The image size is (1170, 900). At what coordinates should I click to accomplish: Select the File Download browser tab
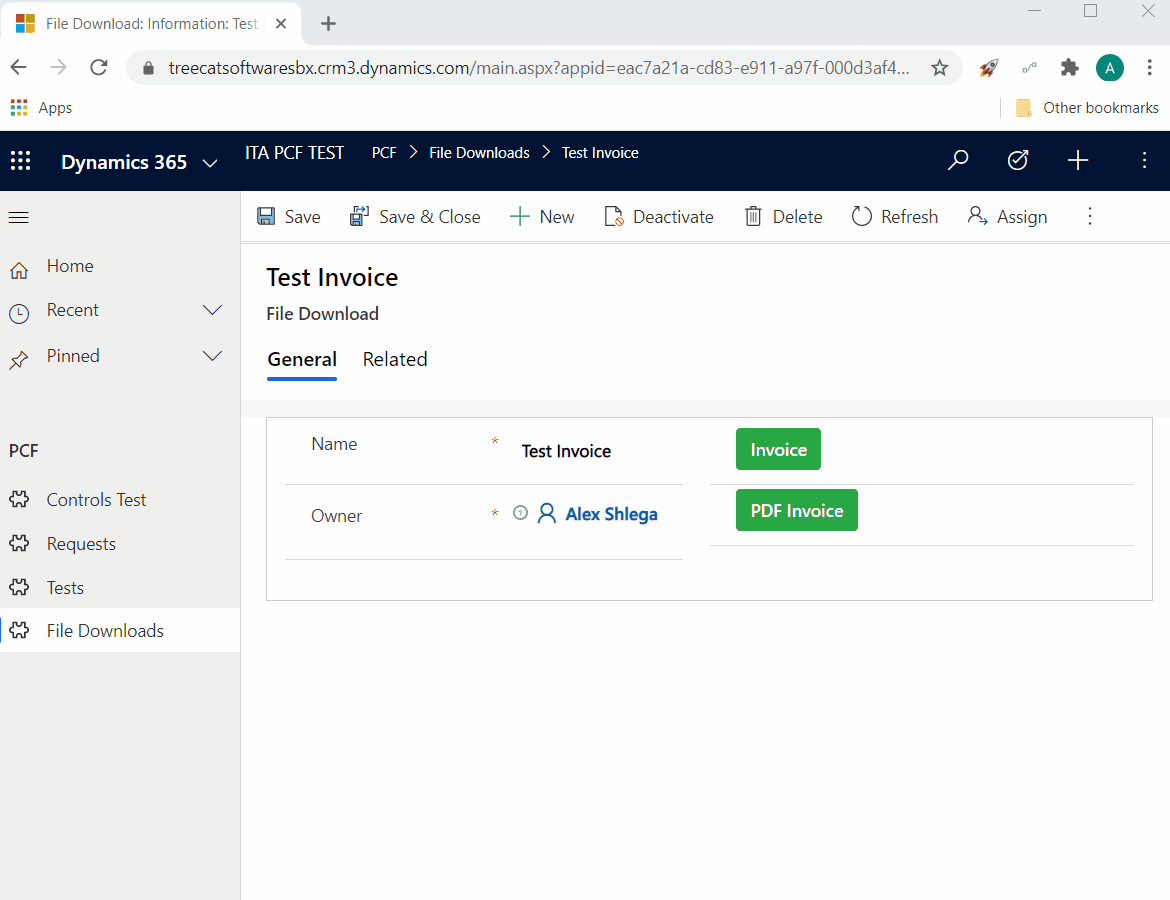click(151, 24)
